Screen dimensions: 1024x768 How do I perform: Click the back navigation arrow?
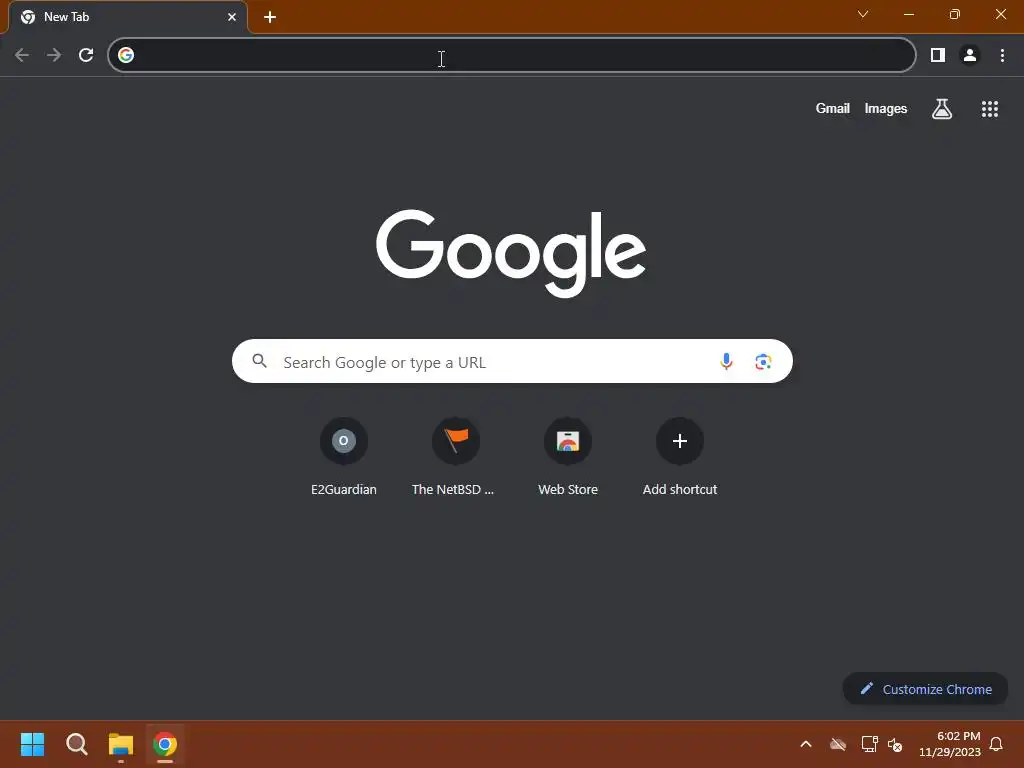coord(22,55)
